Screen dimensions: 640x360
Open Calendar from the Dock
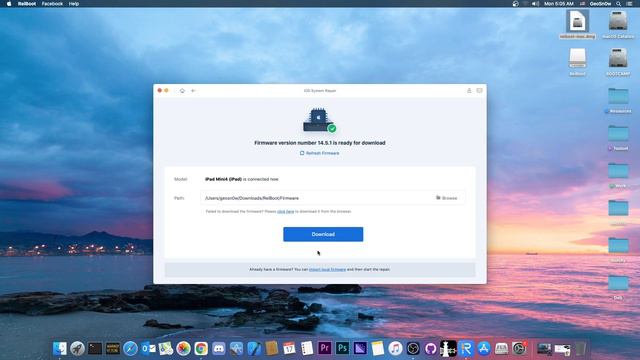click(289, 348)
